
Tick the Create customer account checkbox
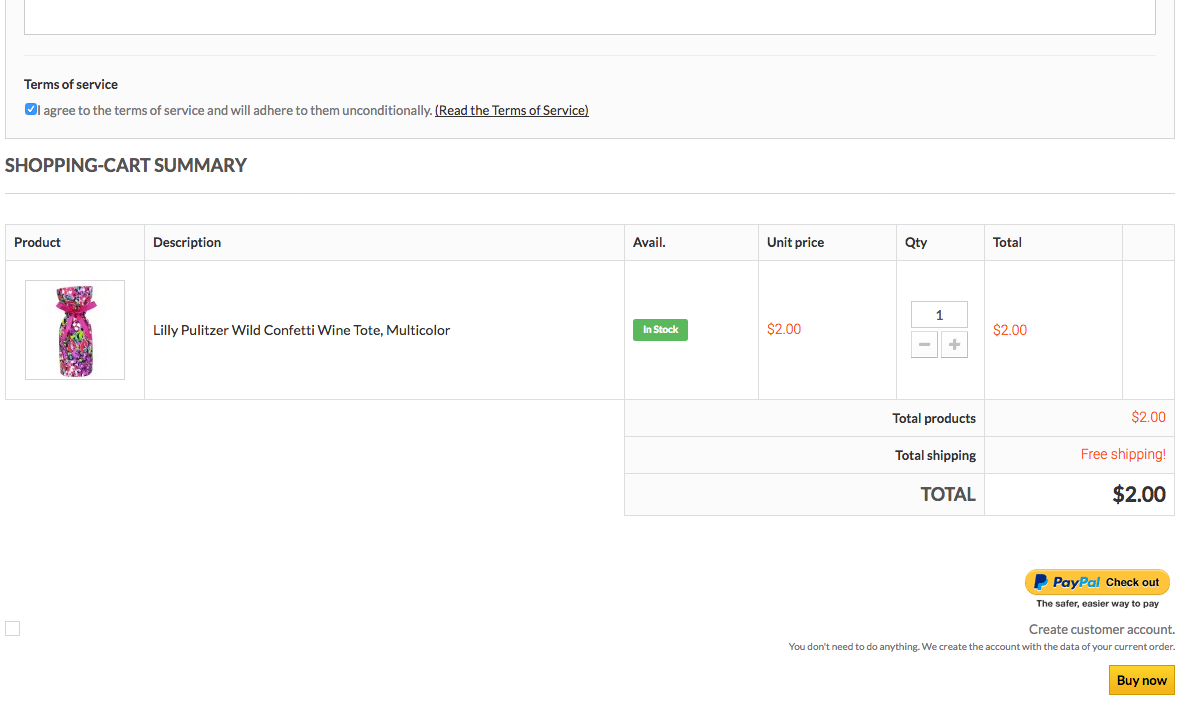pyautogui.click(x=12, y=628)
